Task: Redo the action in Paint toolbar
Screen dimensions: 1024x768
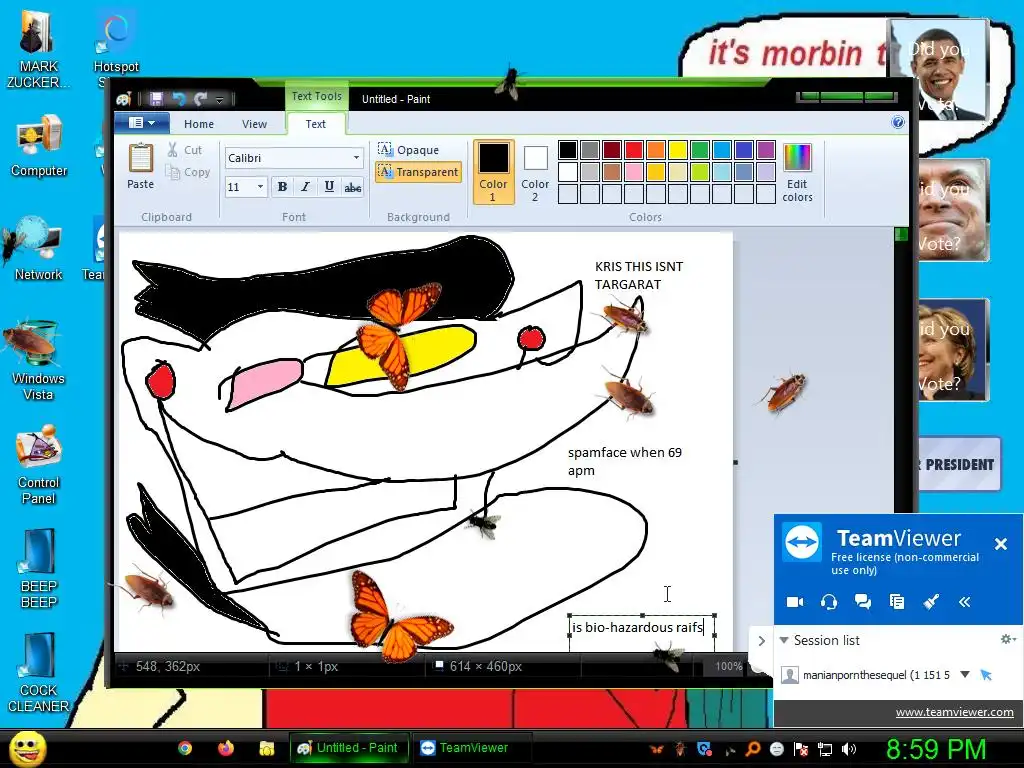Action: pyautogui.click(x=200, y=99)
